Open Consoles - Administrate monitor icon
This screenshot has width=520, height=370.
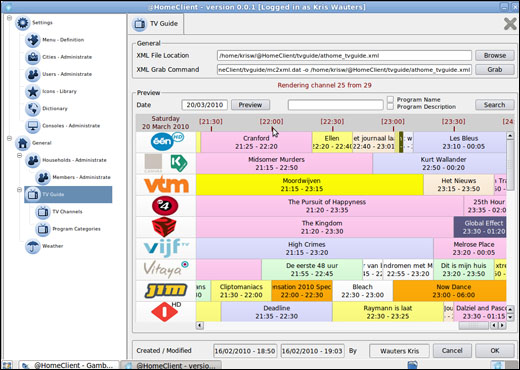point(33,126)
